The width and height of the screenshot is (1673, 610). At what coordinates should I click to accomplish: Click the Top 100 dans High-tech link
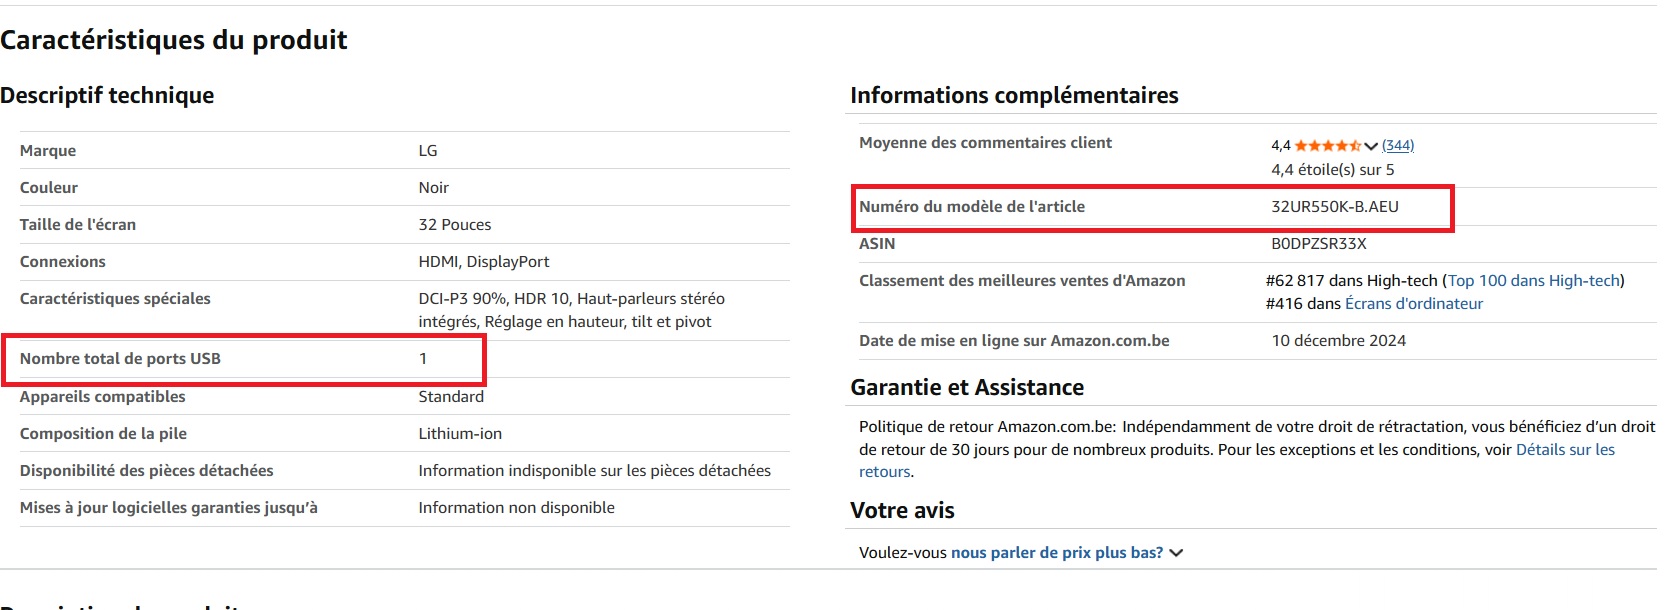tap(1534, 280)
